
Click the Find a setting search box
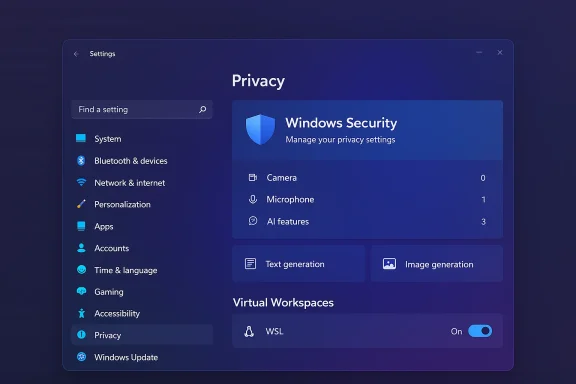pos(142,110)
